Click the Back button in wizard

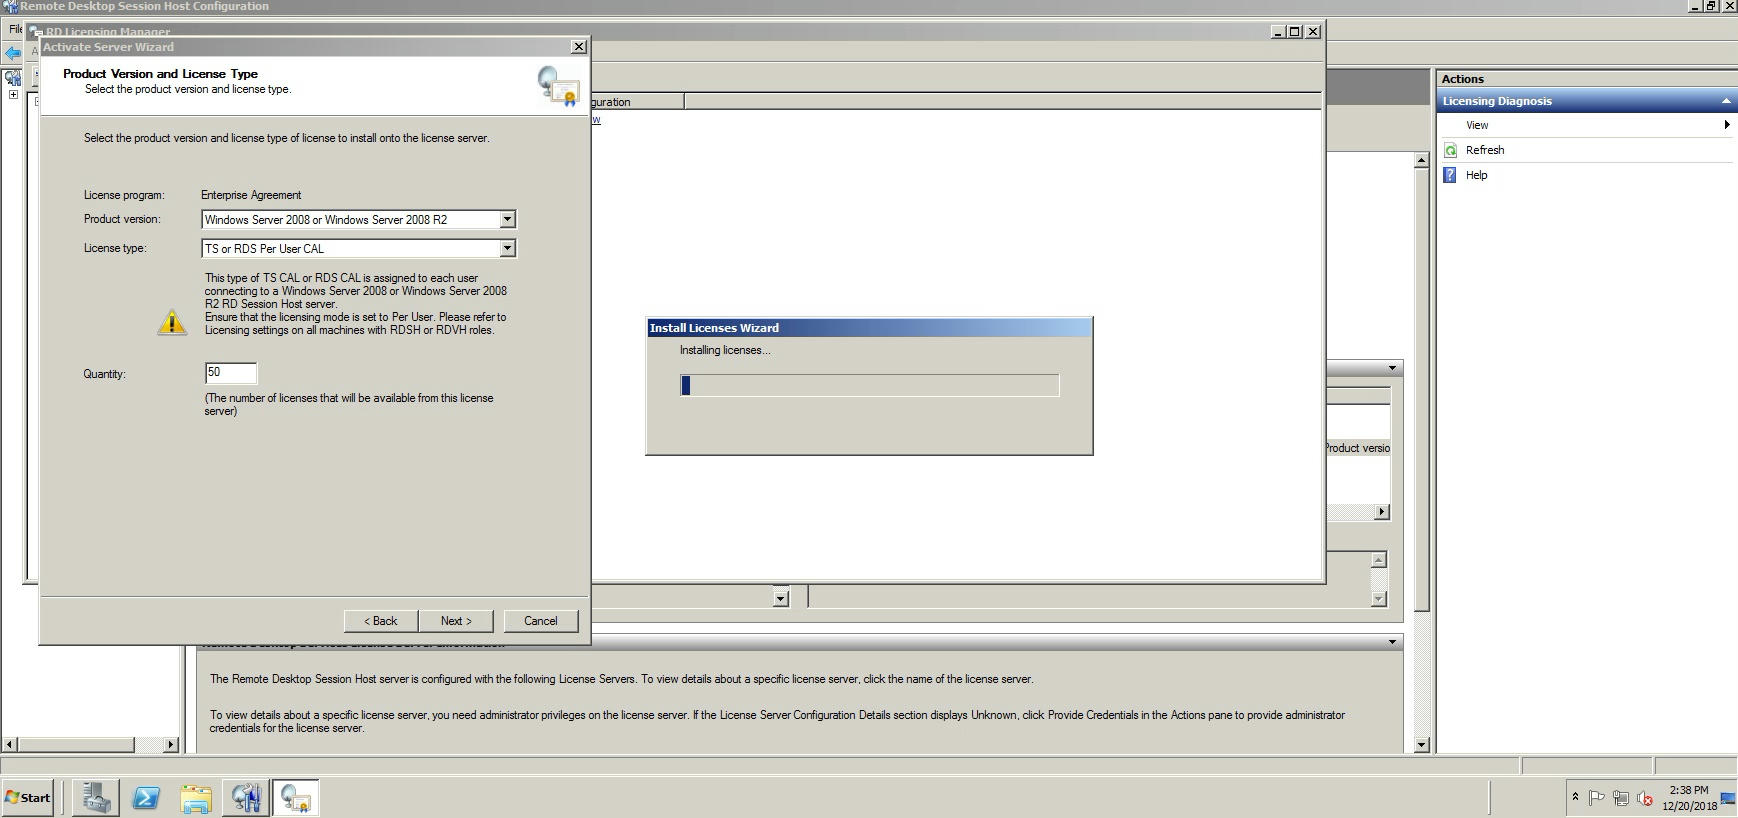[380, 621]
